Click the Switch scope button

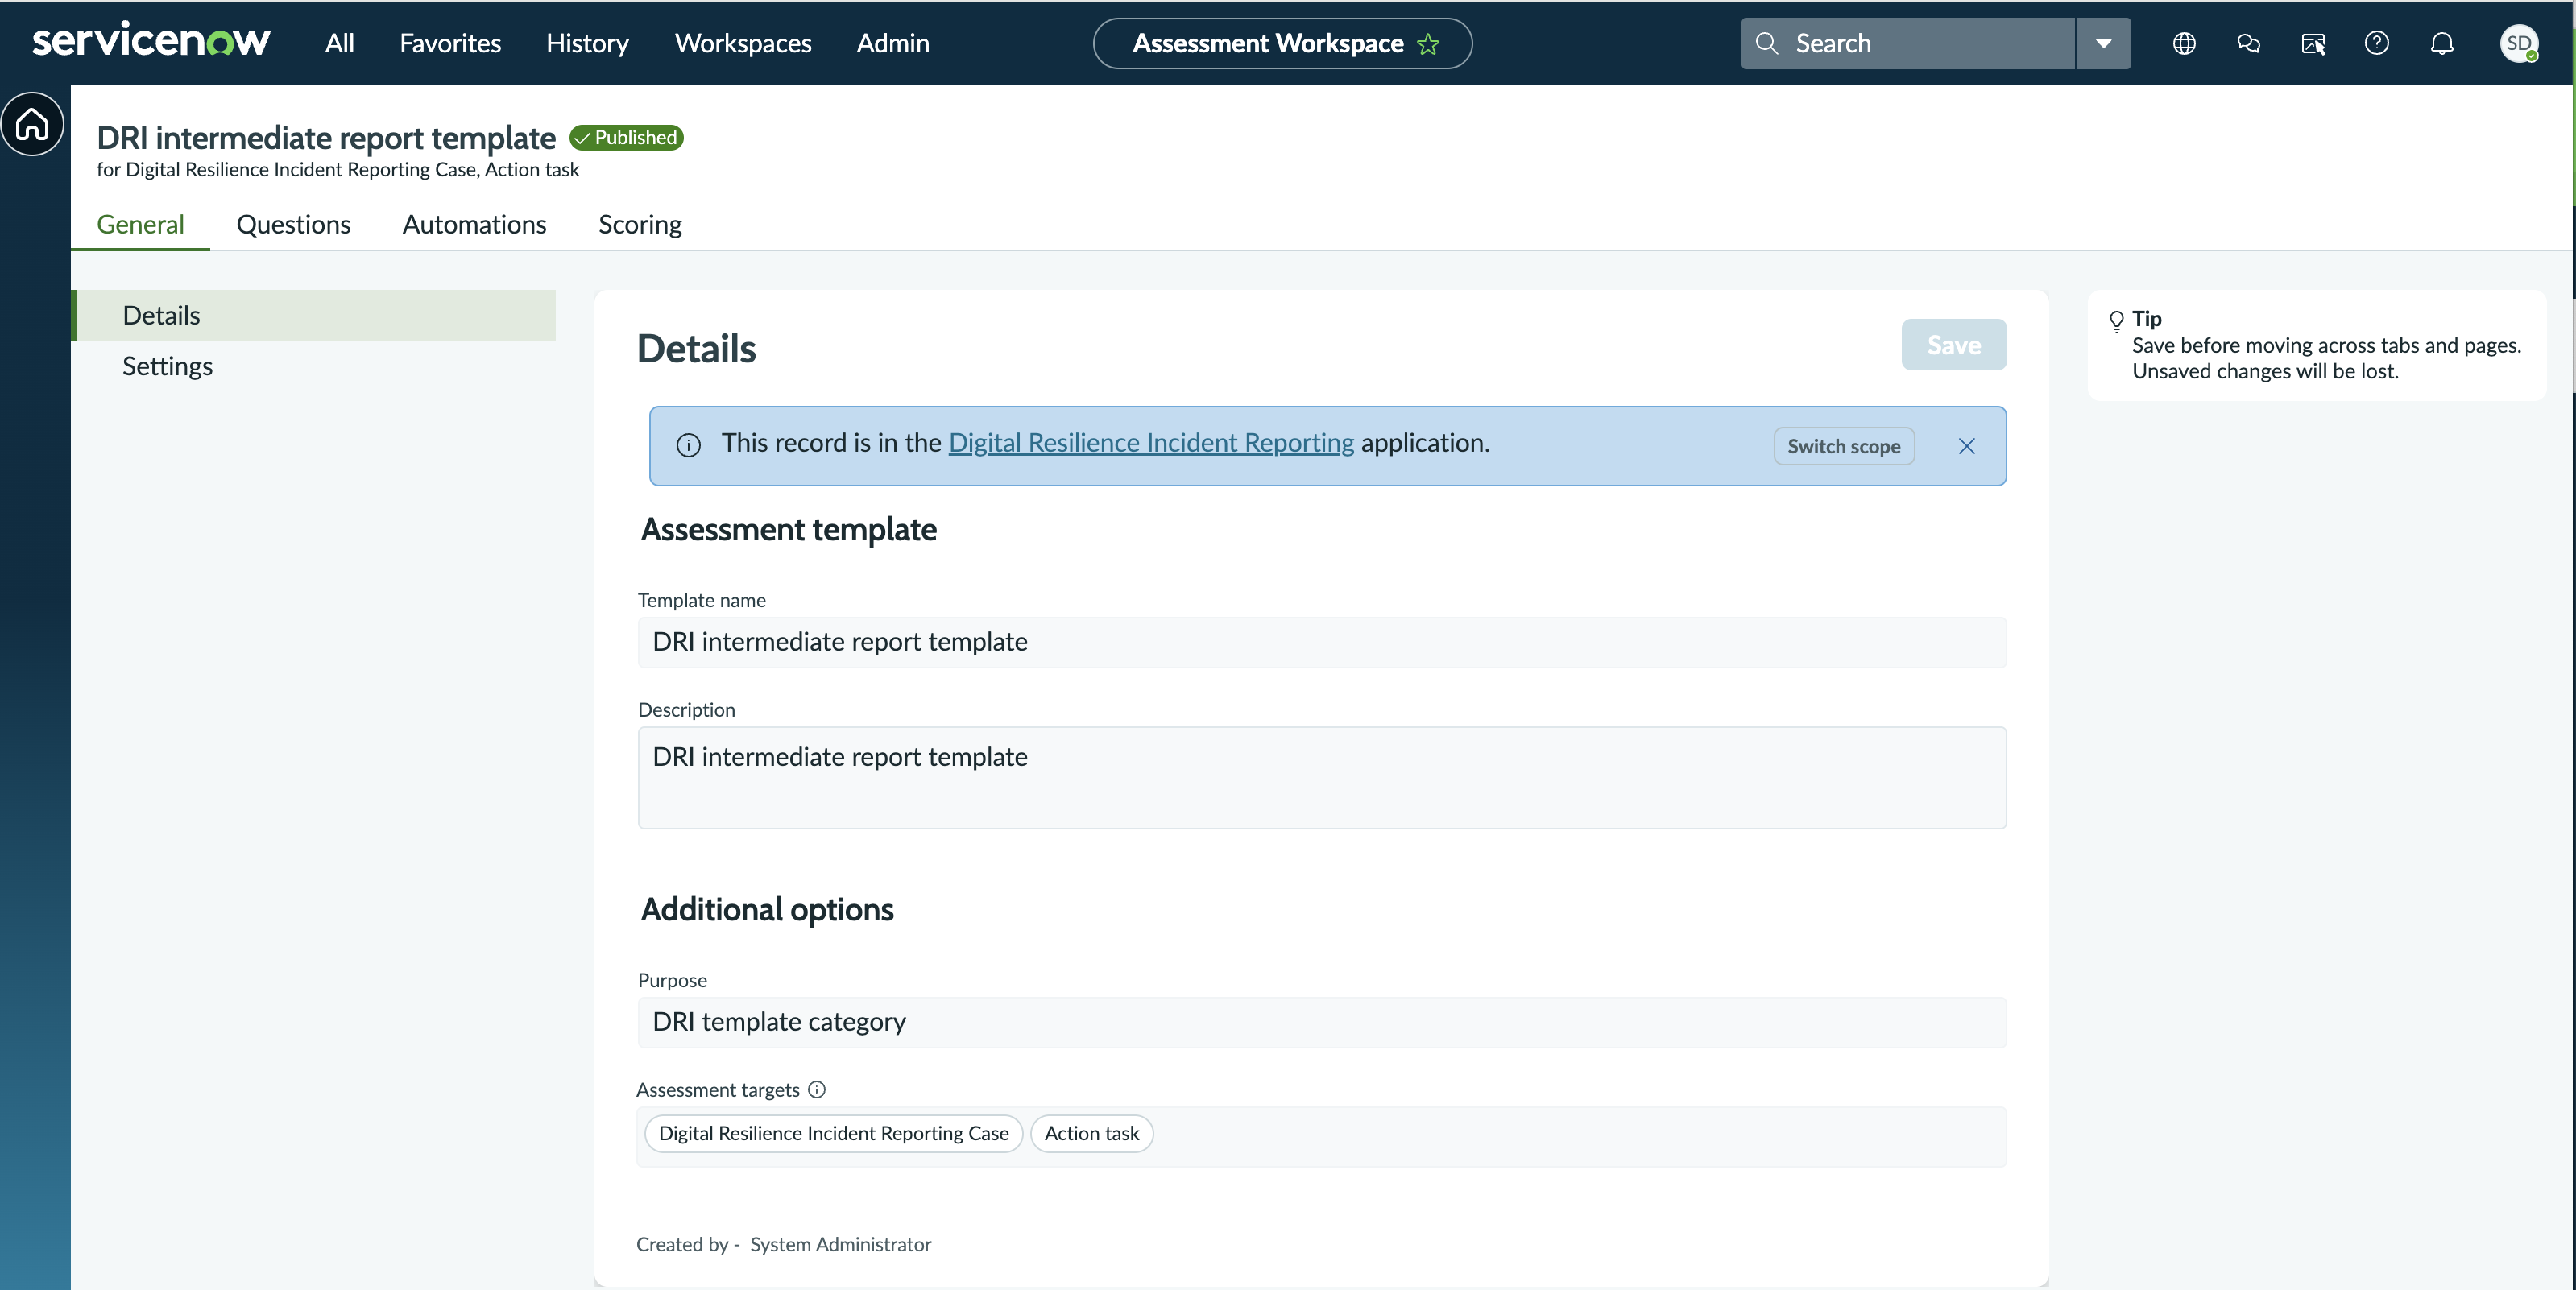point(1844,446)
